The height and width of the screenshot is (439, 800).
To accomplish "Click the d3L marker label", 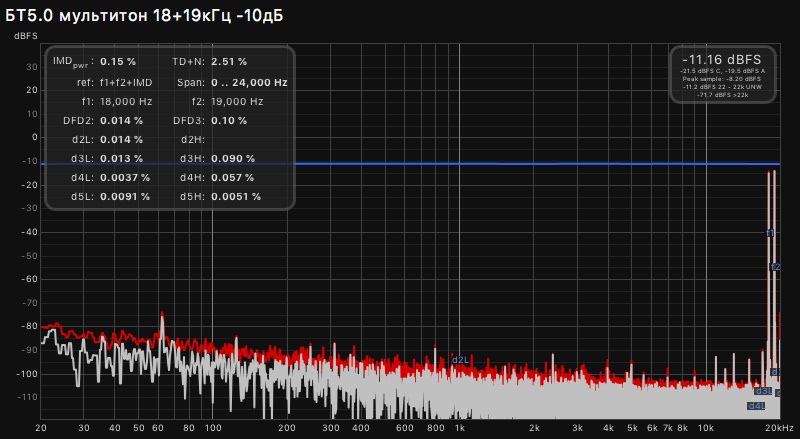I will coord(763,391).
